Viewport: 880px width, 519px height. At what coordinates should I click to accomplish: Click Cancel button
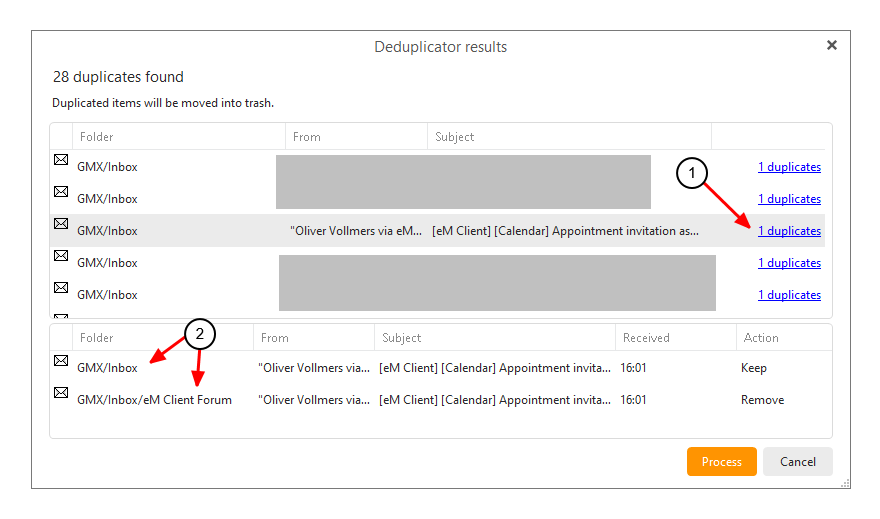point(798,462)
